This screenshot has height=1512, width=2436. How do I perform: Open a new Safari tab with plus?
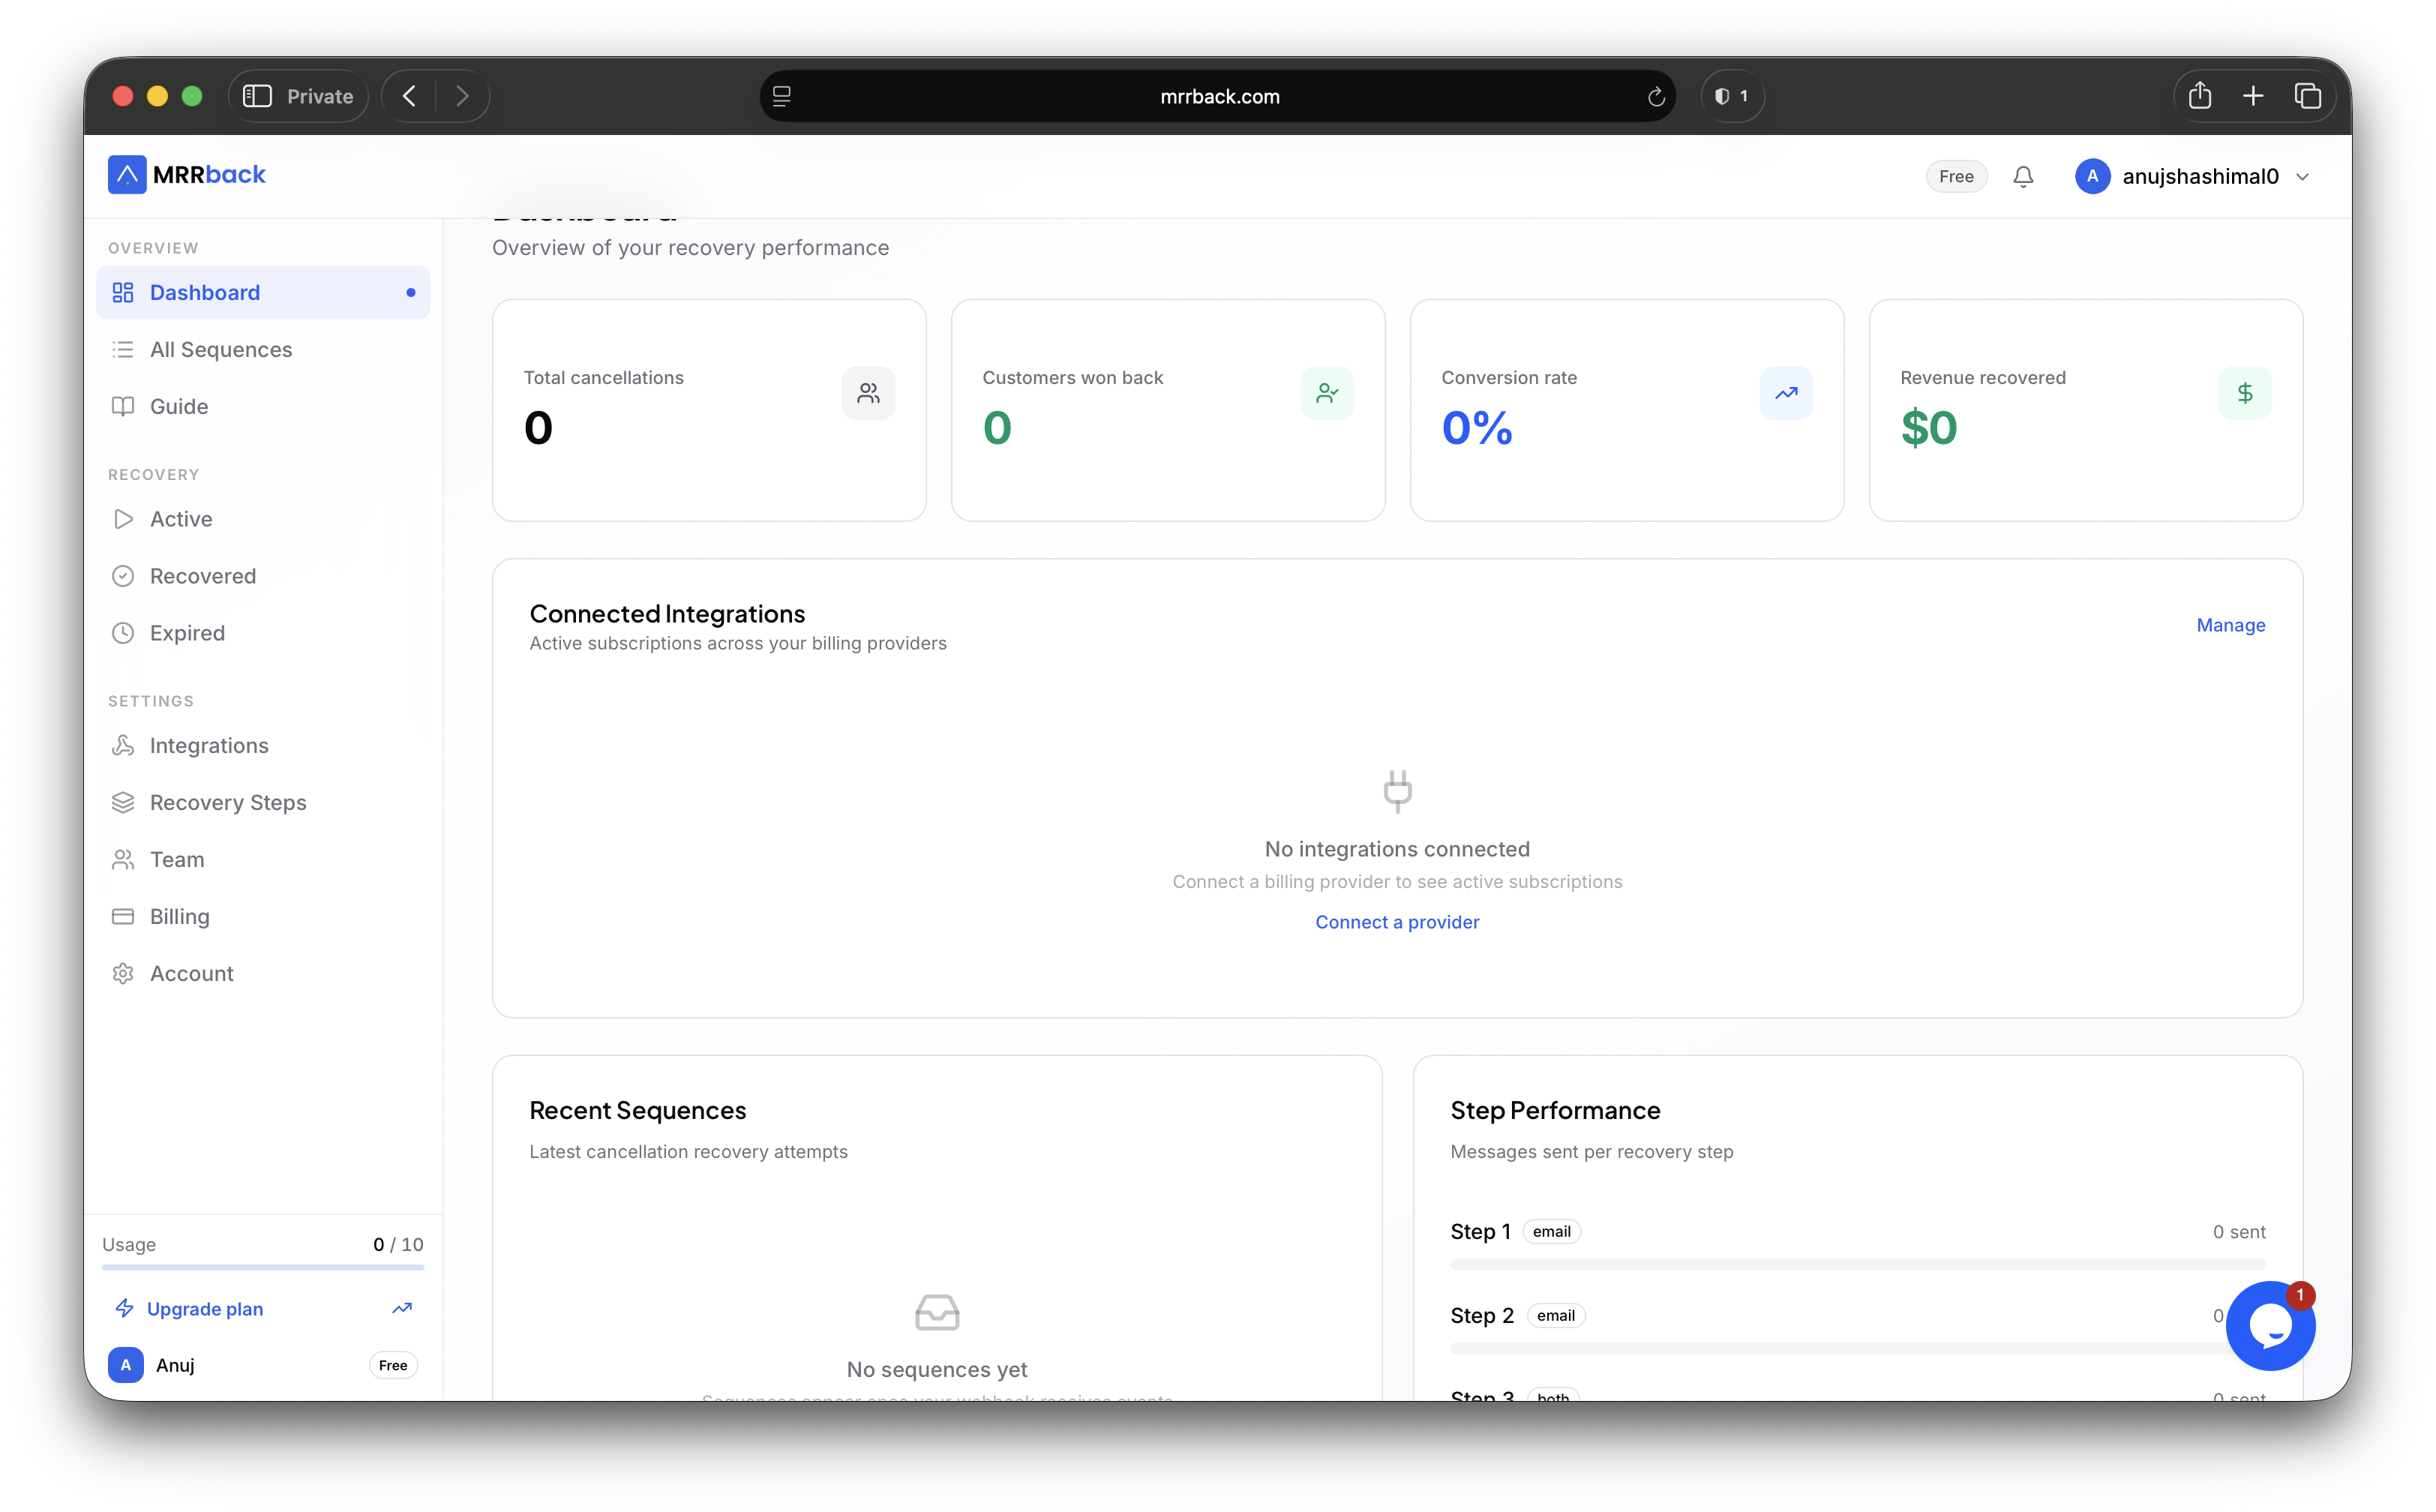pyautogui.click(x=2253, y=96)
